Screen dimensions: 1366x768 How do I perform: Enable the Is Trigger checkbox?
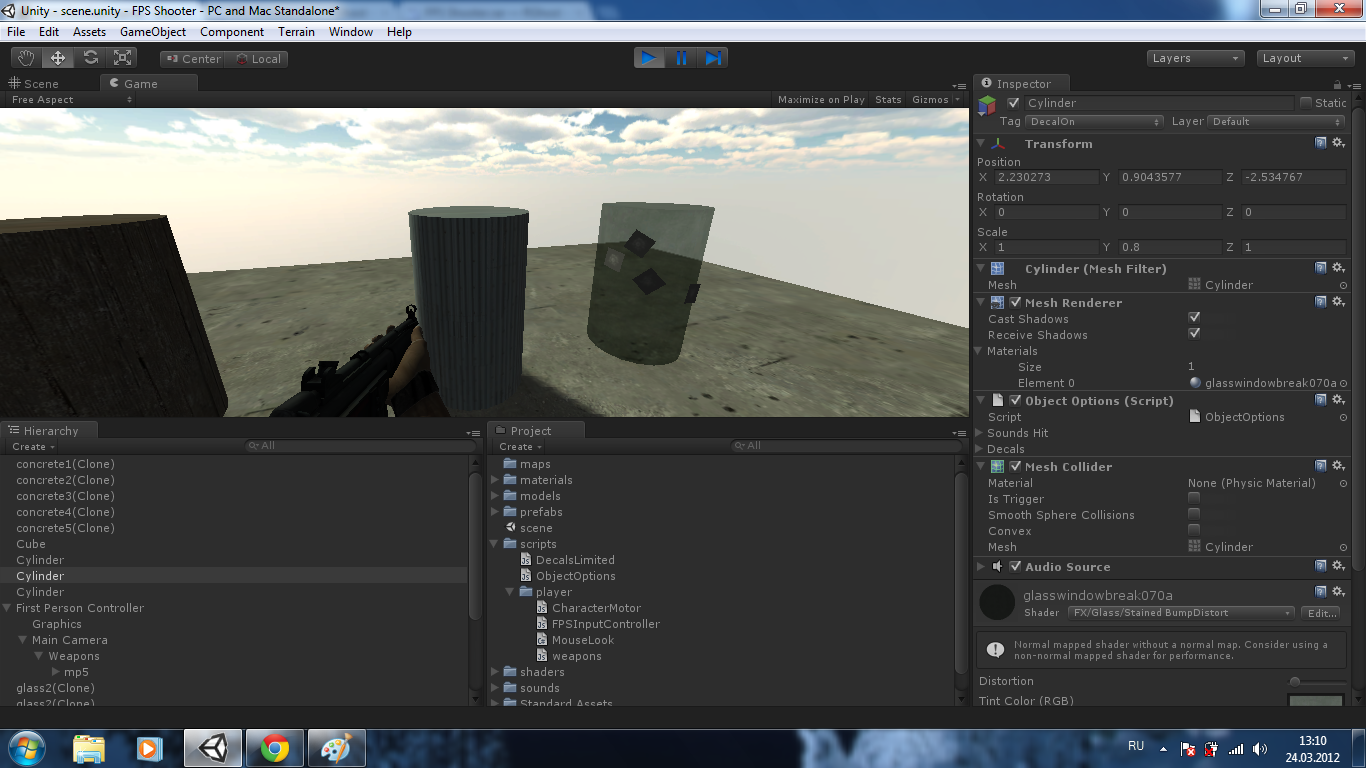point(1194,498)
